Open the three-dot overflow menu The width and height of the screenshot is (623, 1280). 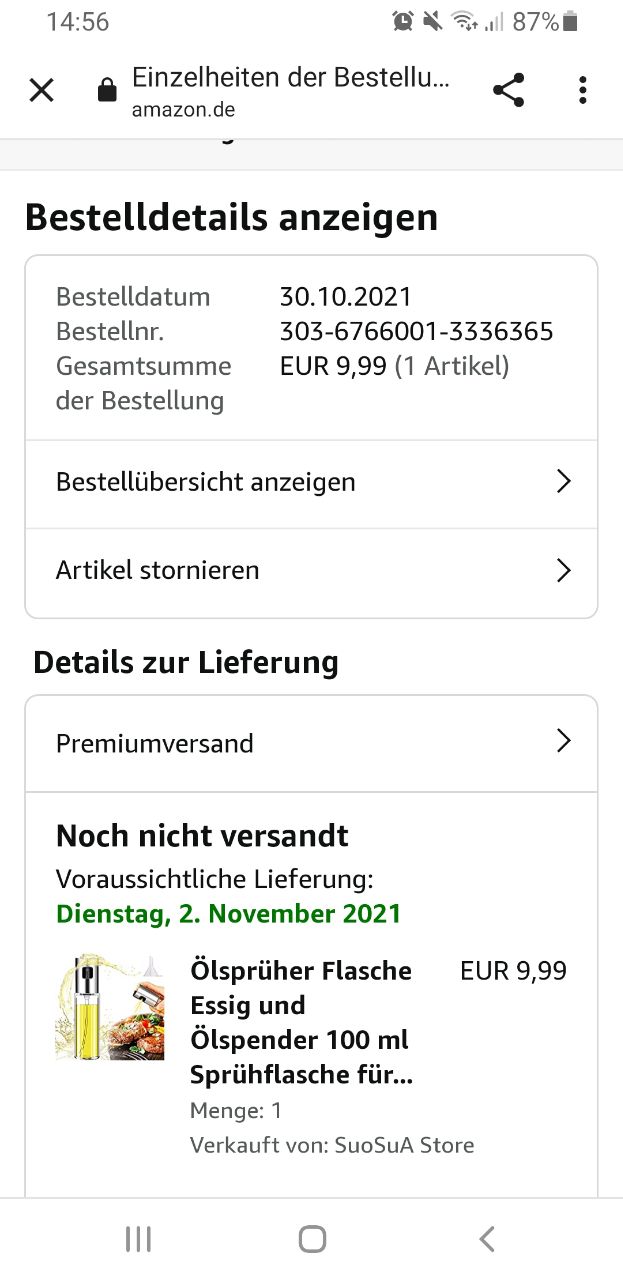[582, 91]
